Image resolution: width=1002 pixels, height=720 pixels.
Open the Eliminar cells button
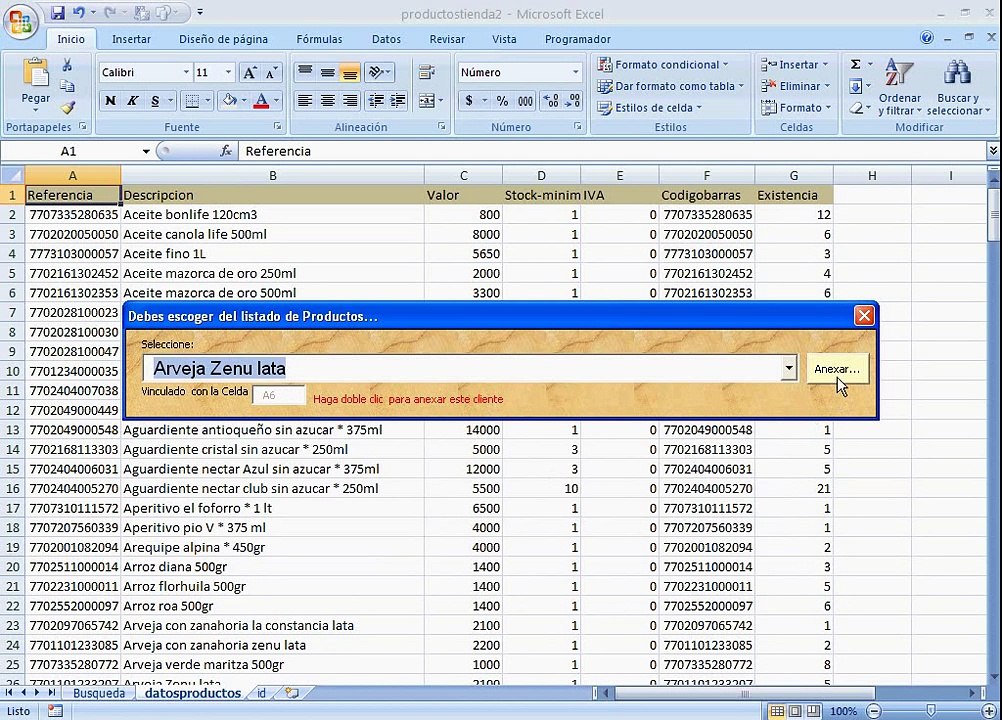click(796, 86)
